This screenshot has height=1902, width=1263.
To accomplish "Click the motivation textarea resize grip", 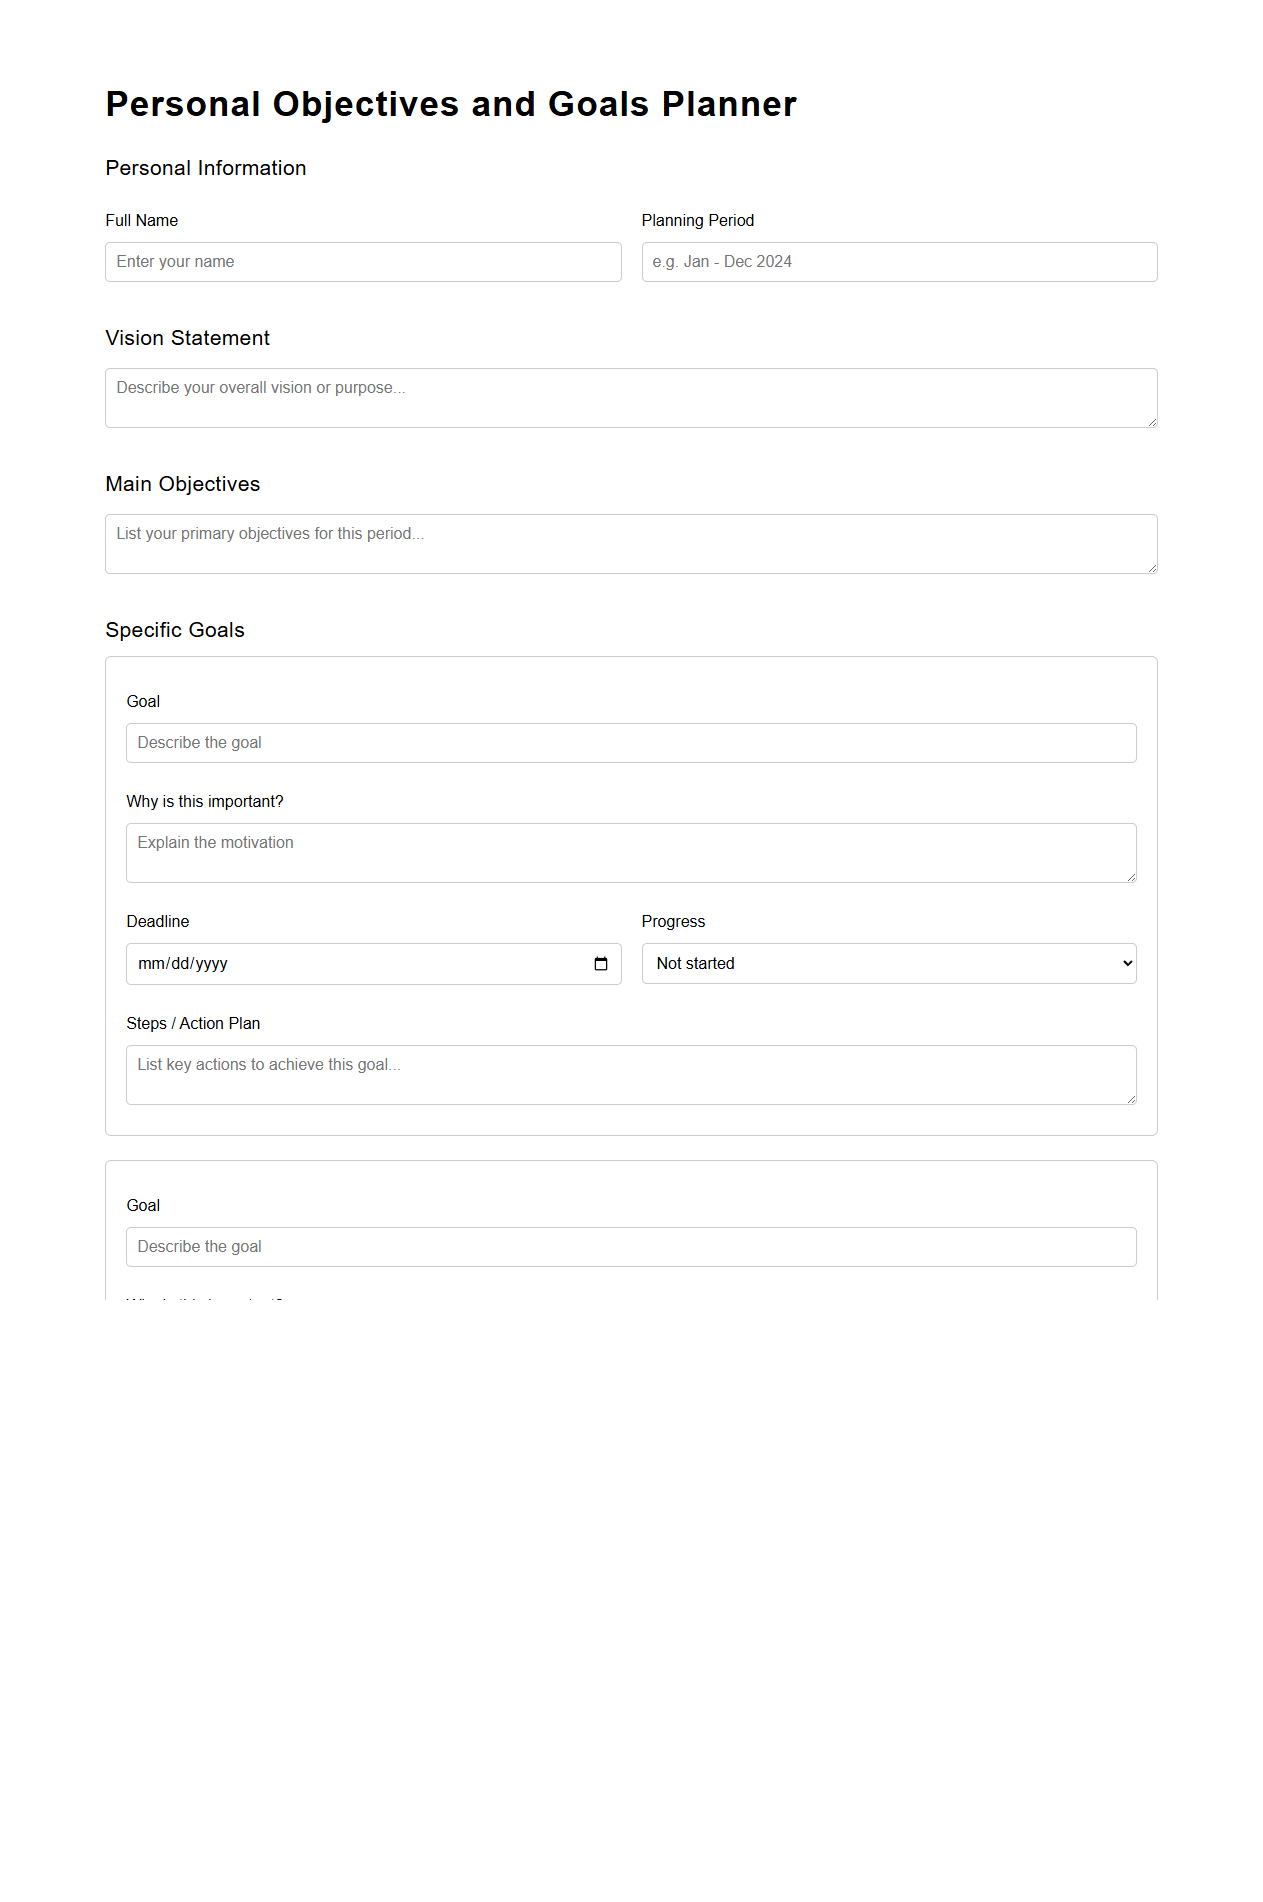I will coord(1132,878).
